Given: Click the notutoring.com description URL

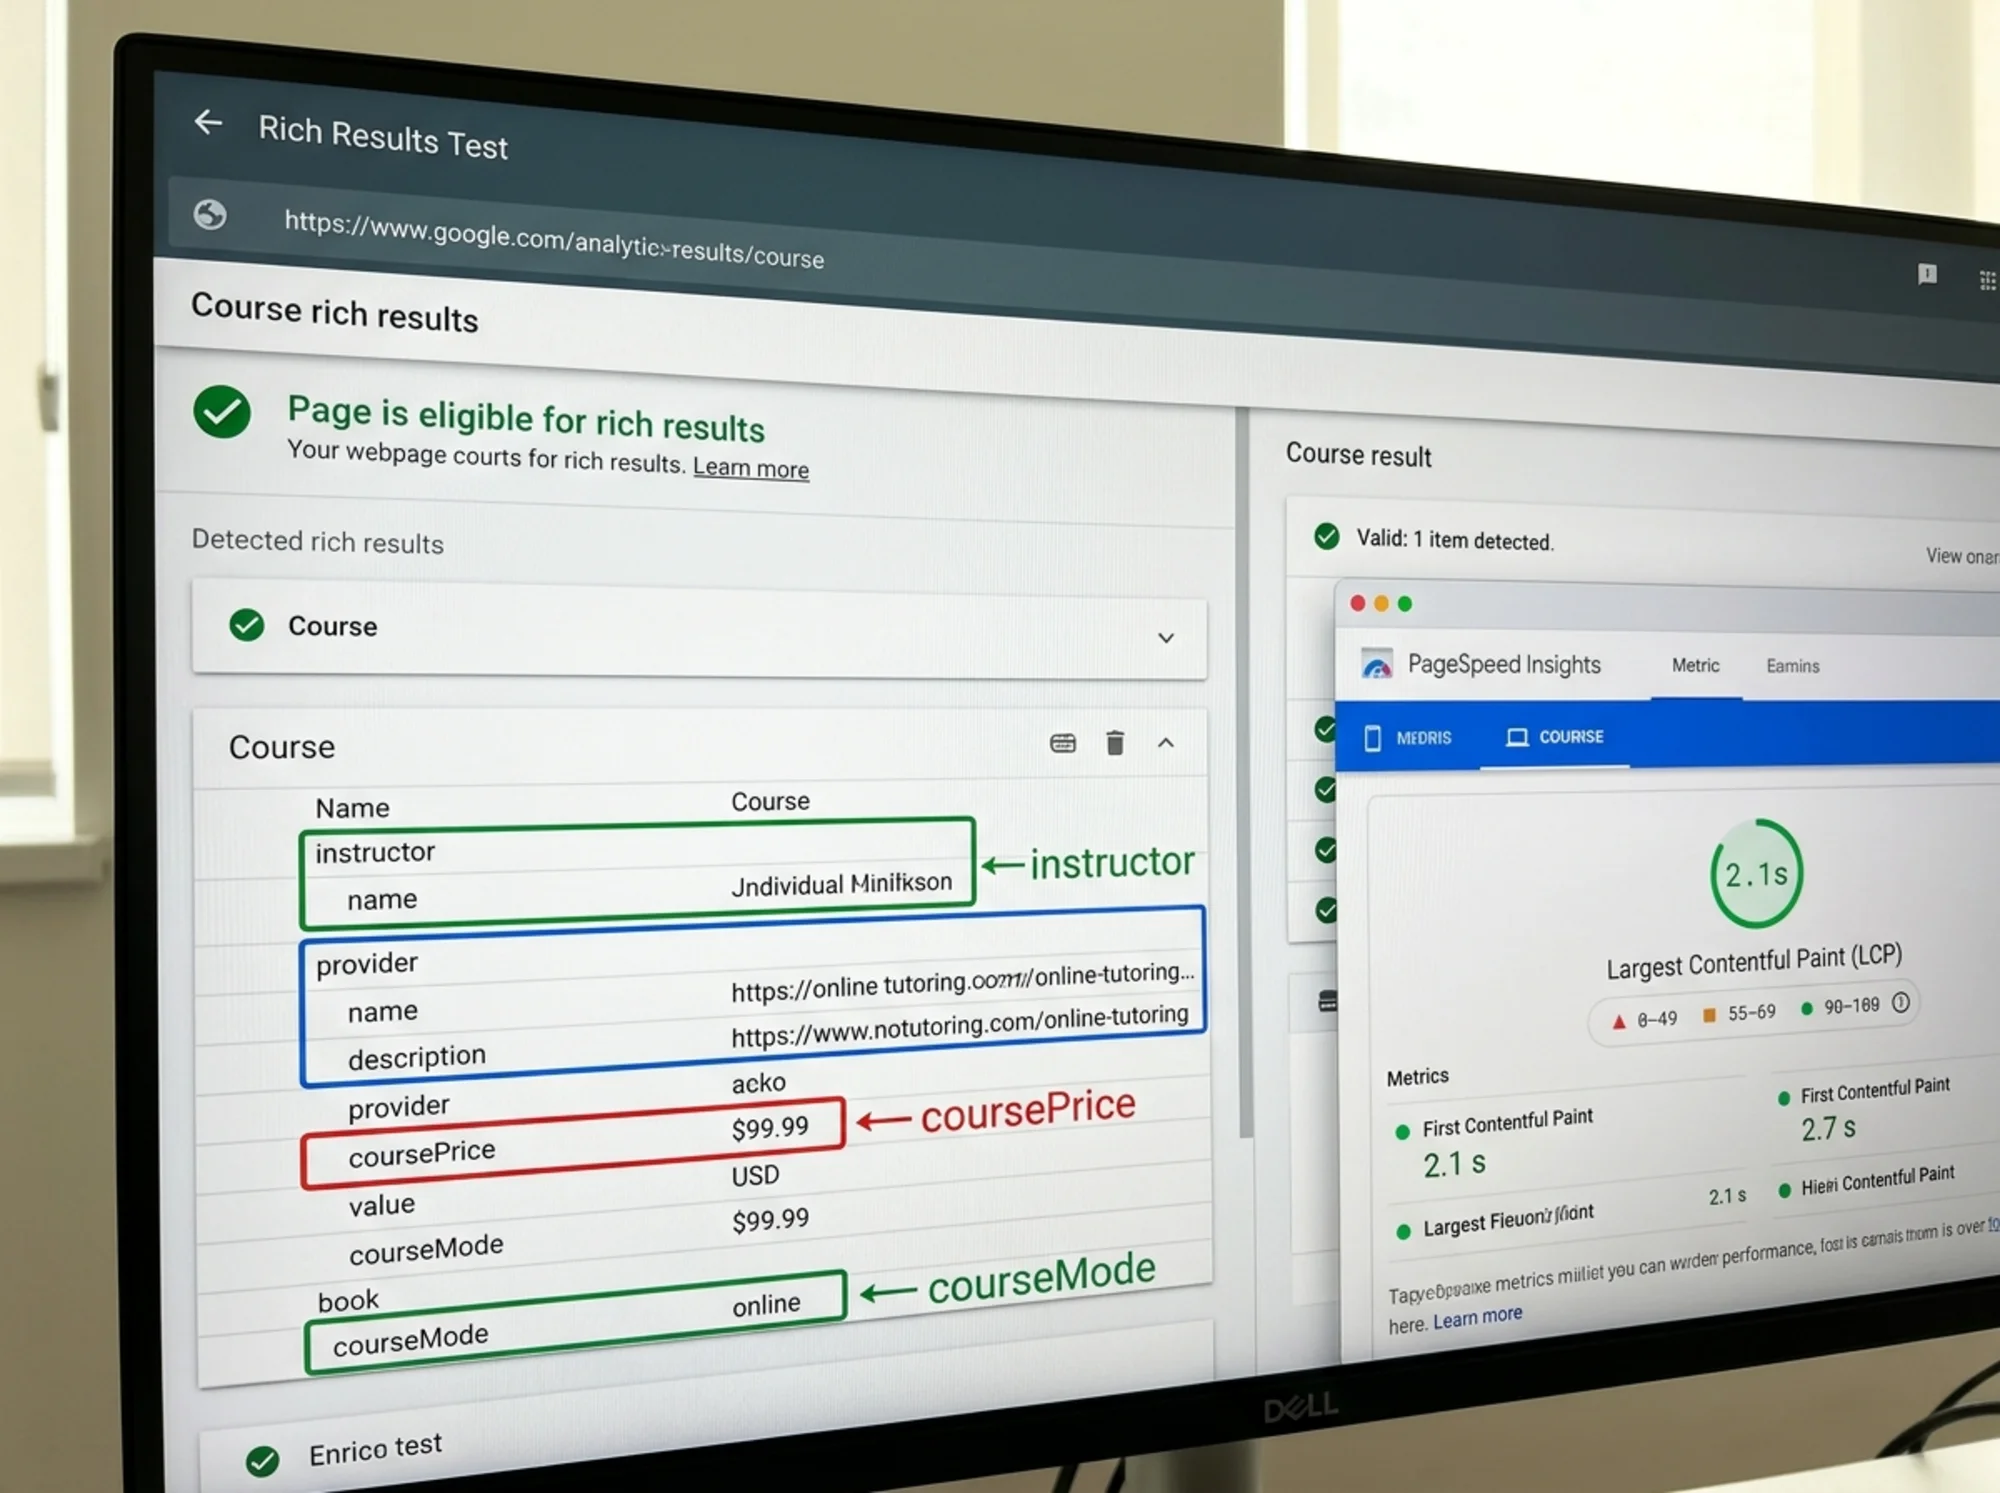Looking at the screenshot, I should pos(959,1025).
